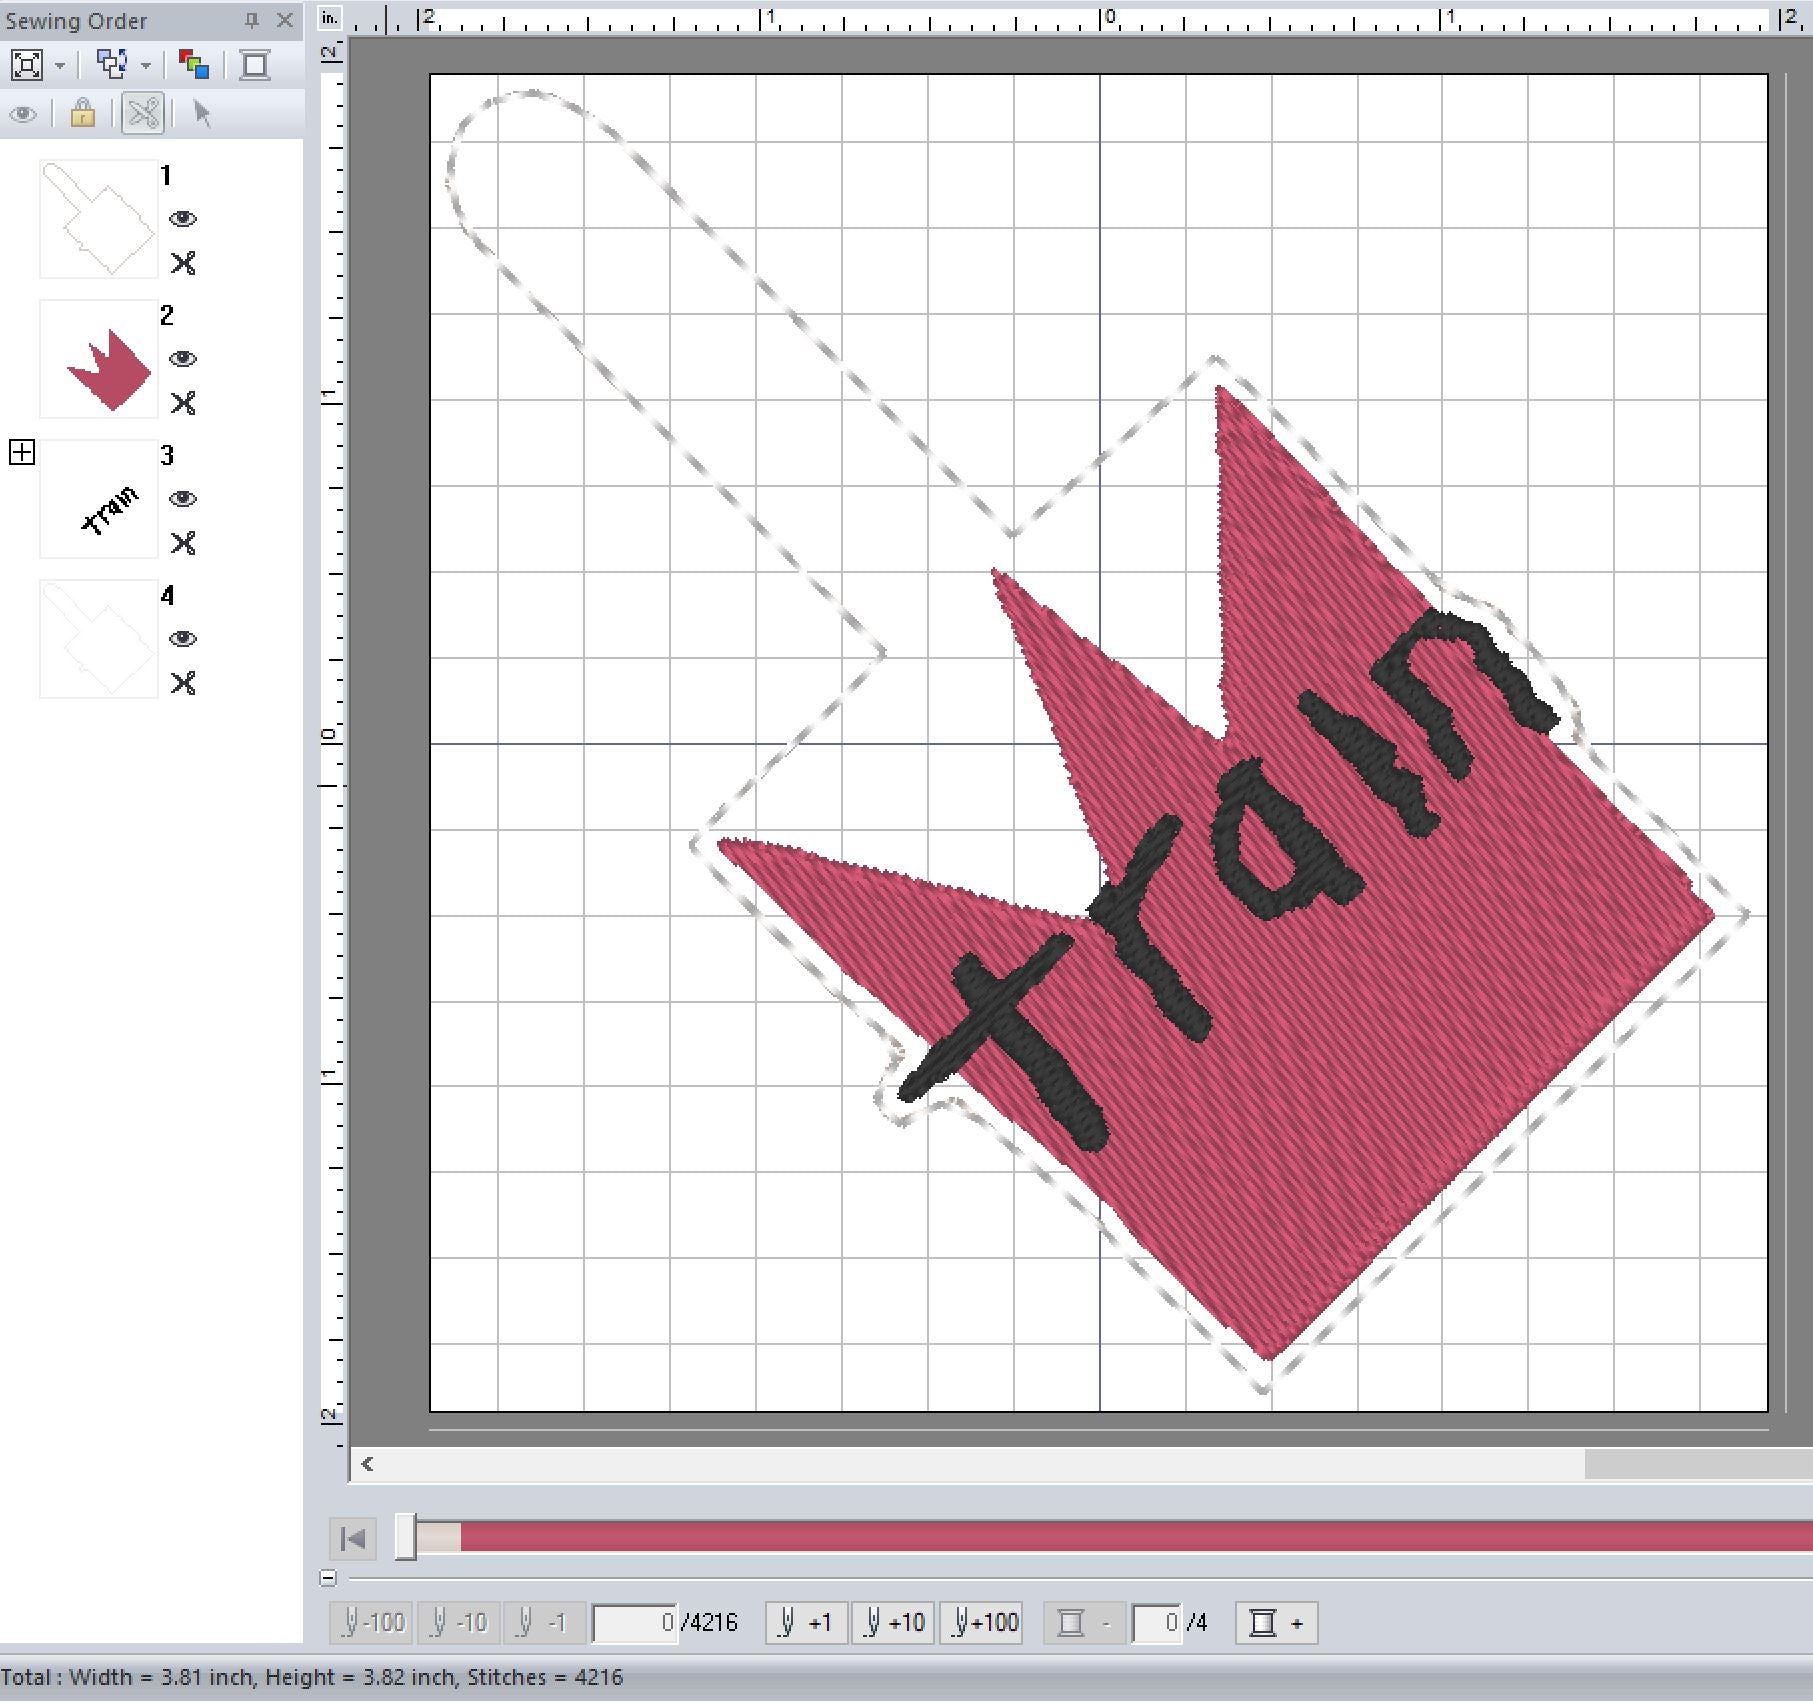Screen dimensions: 1813x1703
Task: Click the horizontal scrollbar left arrow
Action: click(x=367, y=1464)
